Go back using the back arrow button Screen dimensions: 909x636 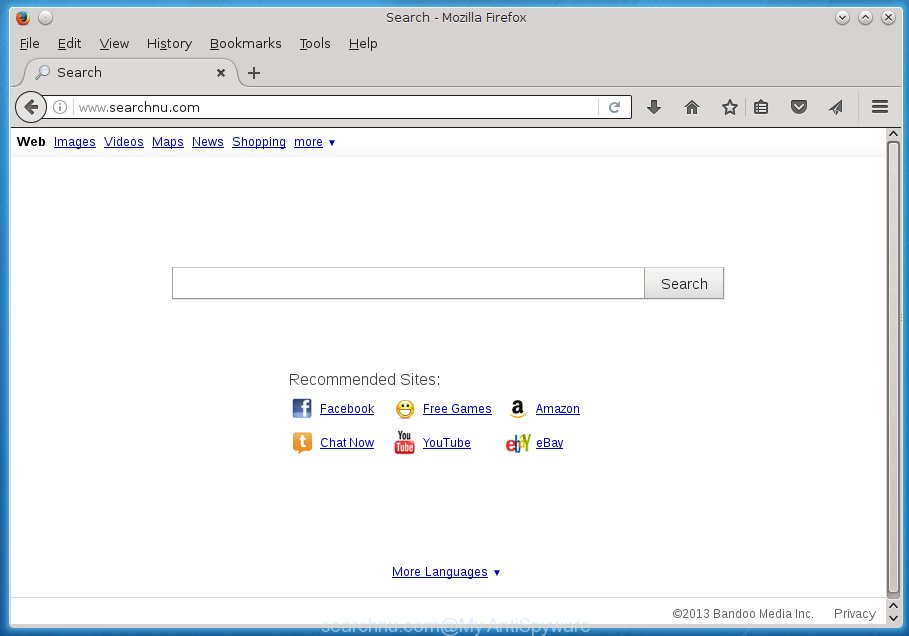pyautogui.click(x=31, y=107)
